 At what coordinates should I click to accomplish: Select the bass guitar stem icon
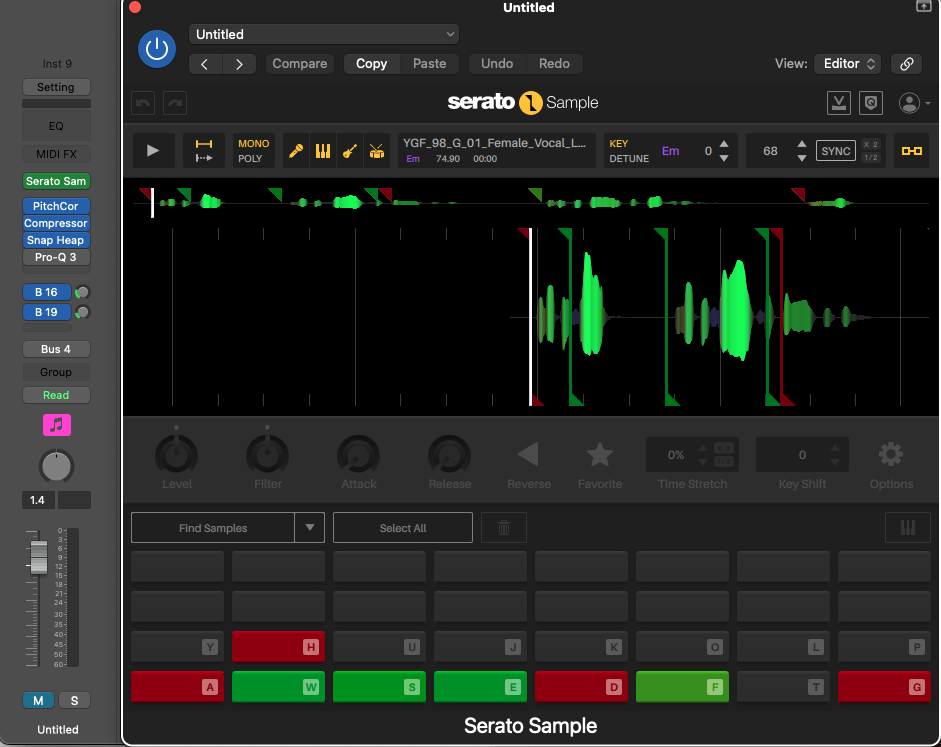tap(350, 151)
